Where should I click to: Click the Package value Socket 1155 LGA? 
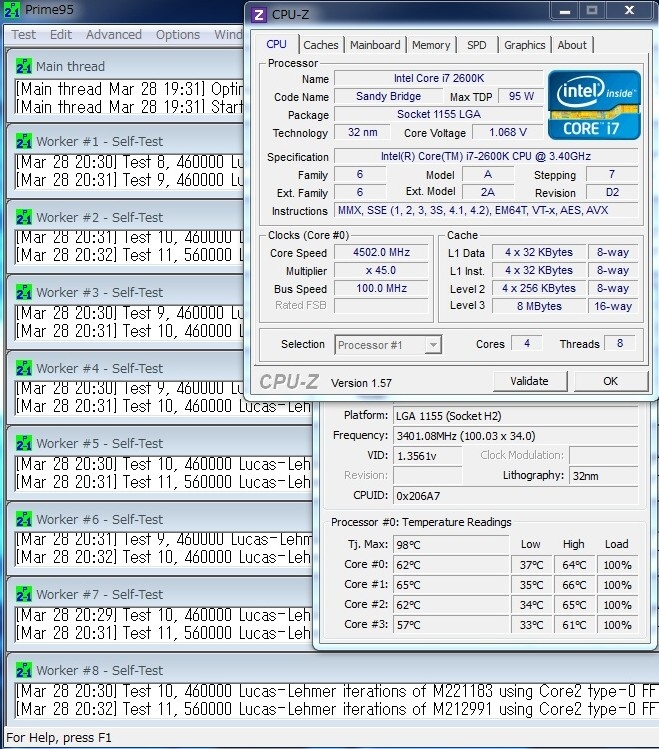pos(438,114)
